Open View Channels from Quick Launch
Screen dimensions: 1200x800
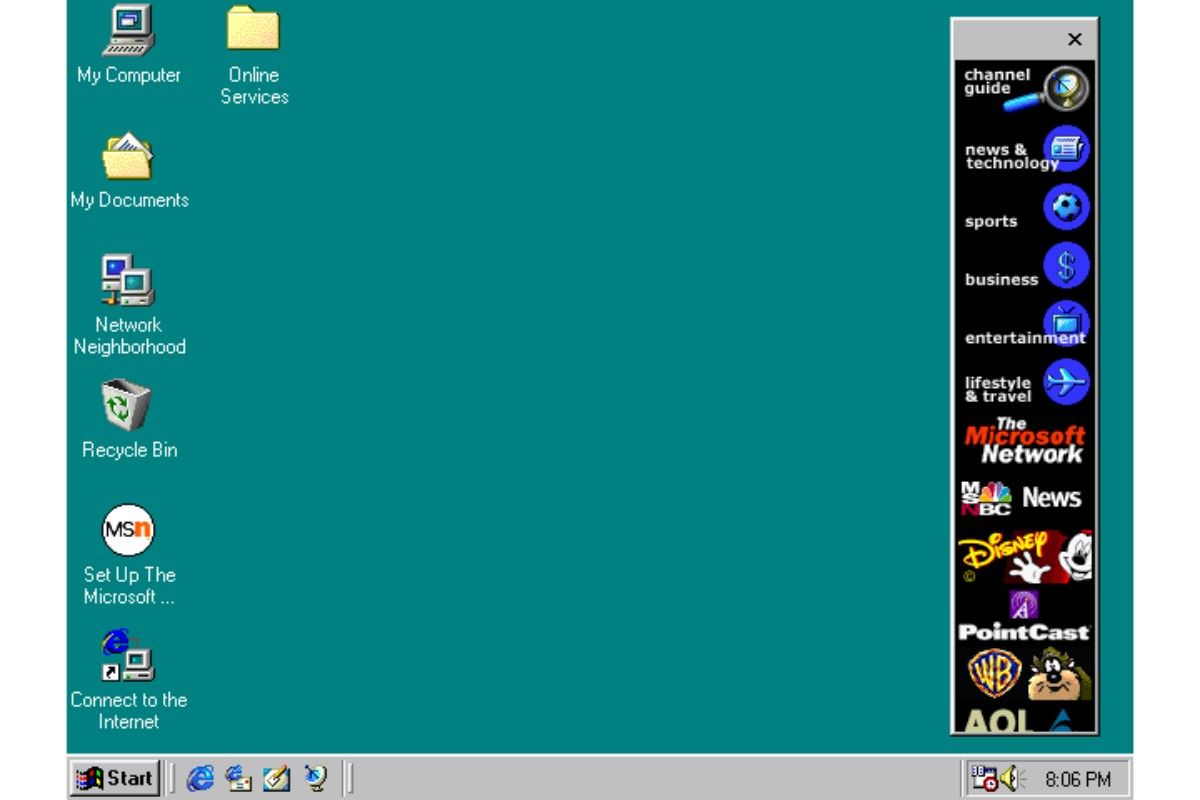pyautogui.click(x=316, y=778)
